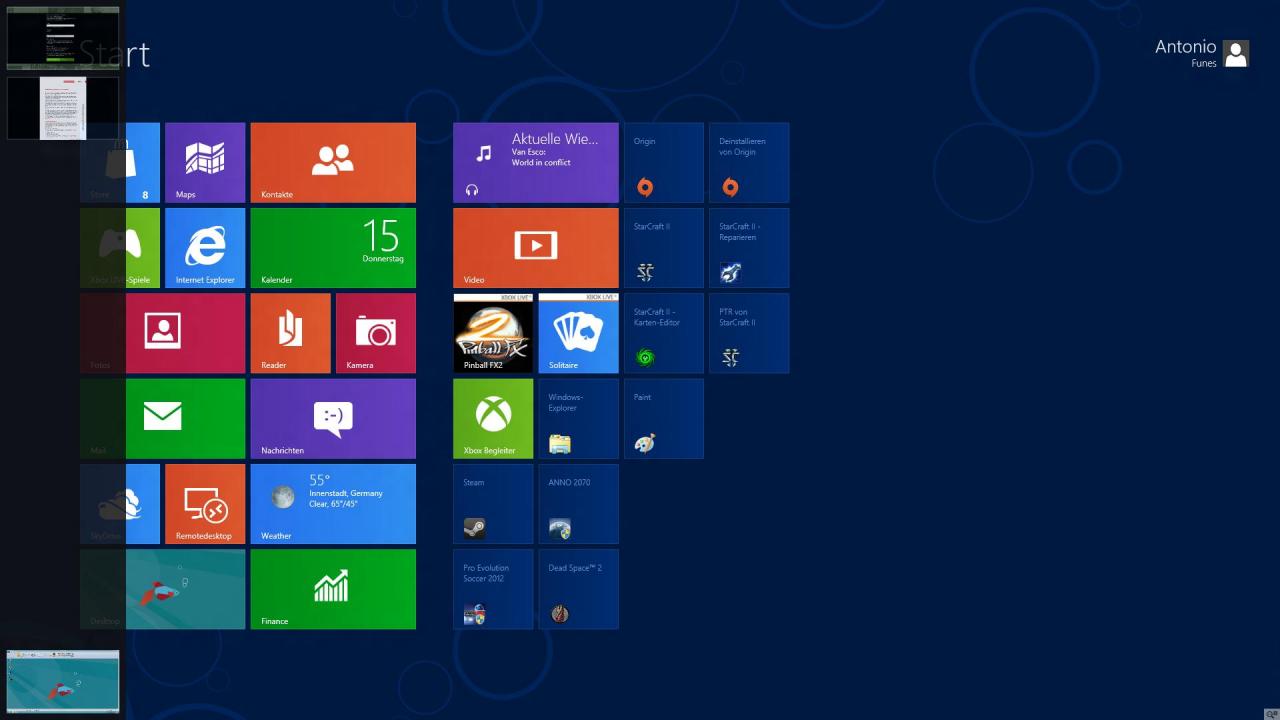This screenshot has height=720, width=1280.
Task: Open the Kamera tile
Action: (x=376, y=333)
